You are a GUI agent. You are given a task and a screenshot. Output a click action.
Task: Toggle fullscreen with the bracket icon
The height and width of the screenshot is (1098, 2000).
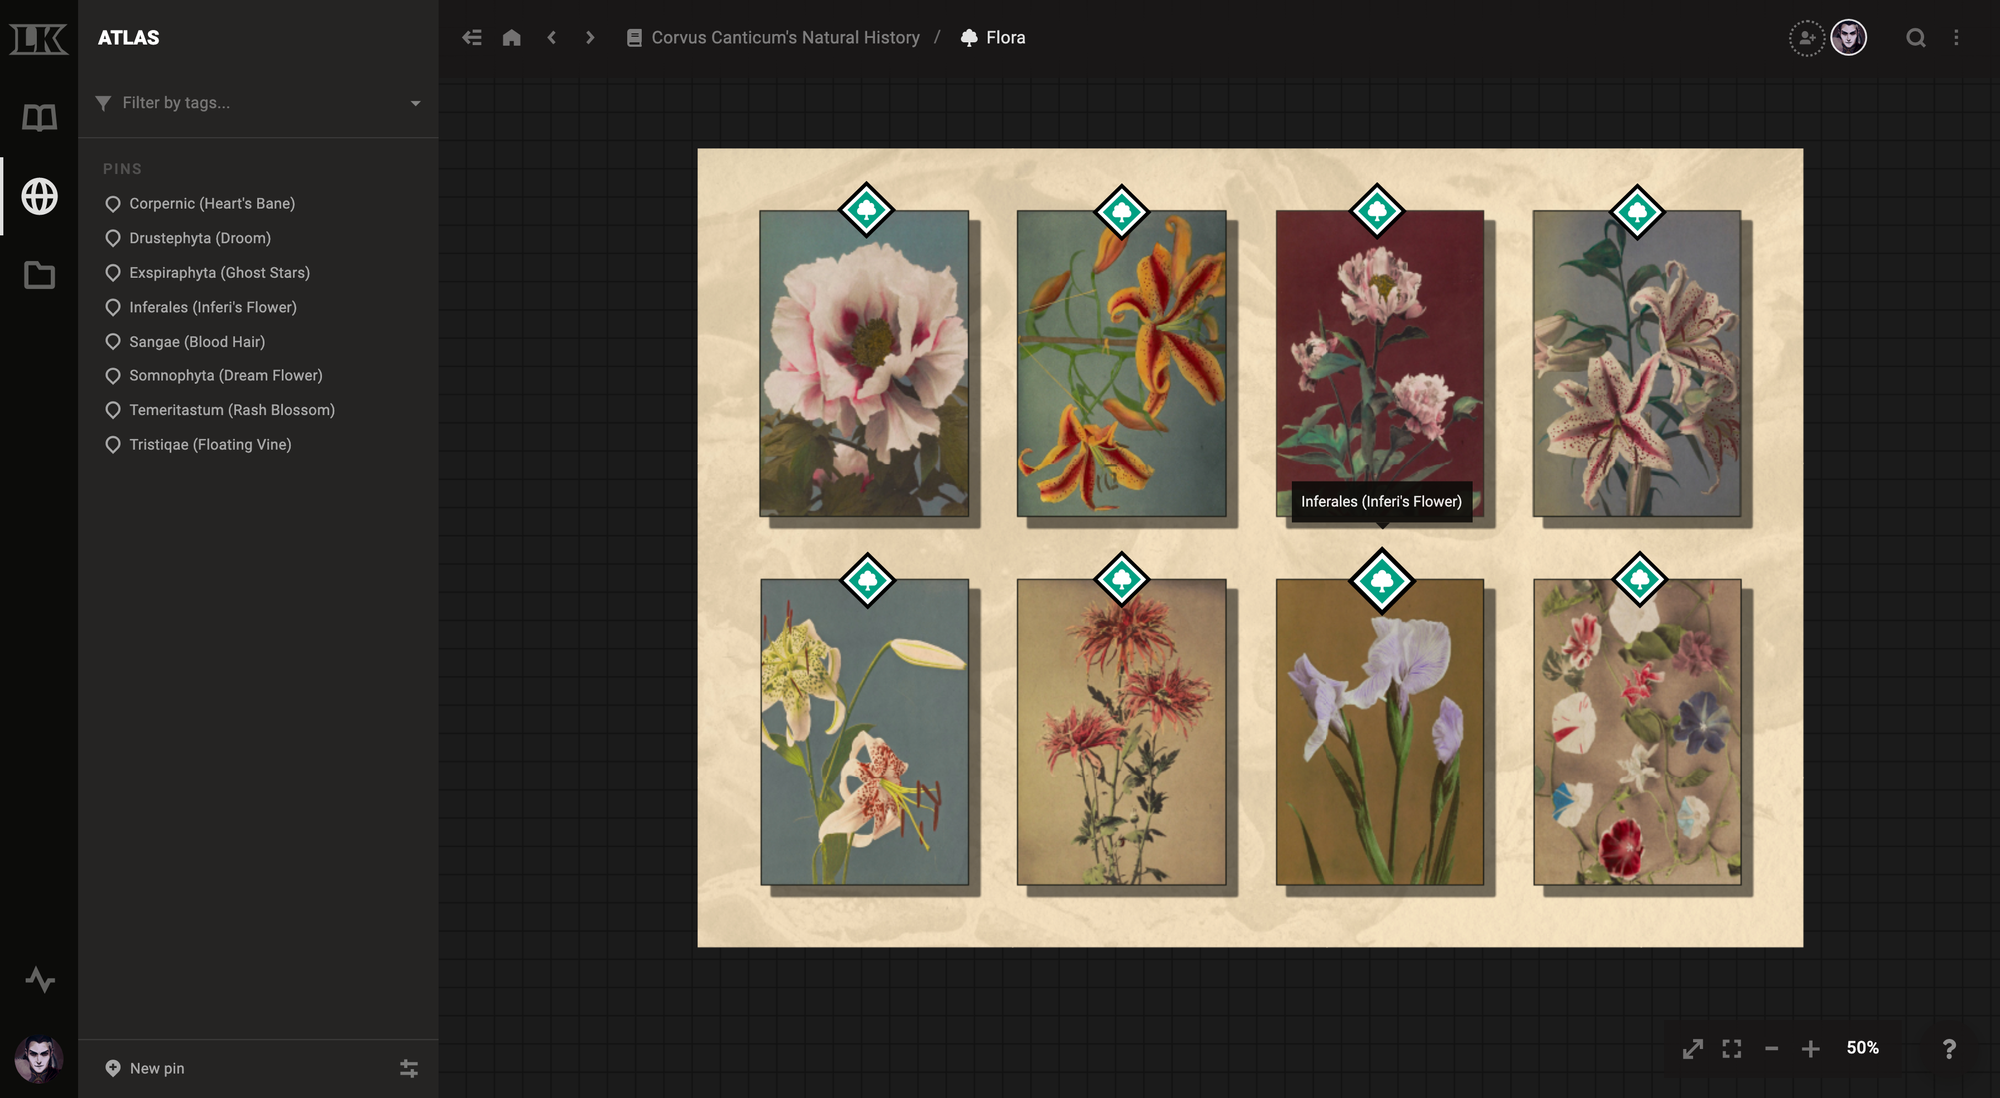1732,1049
